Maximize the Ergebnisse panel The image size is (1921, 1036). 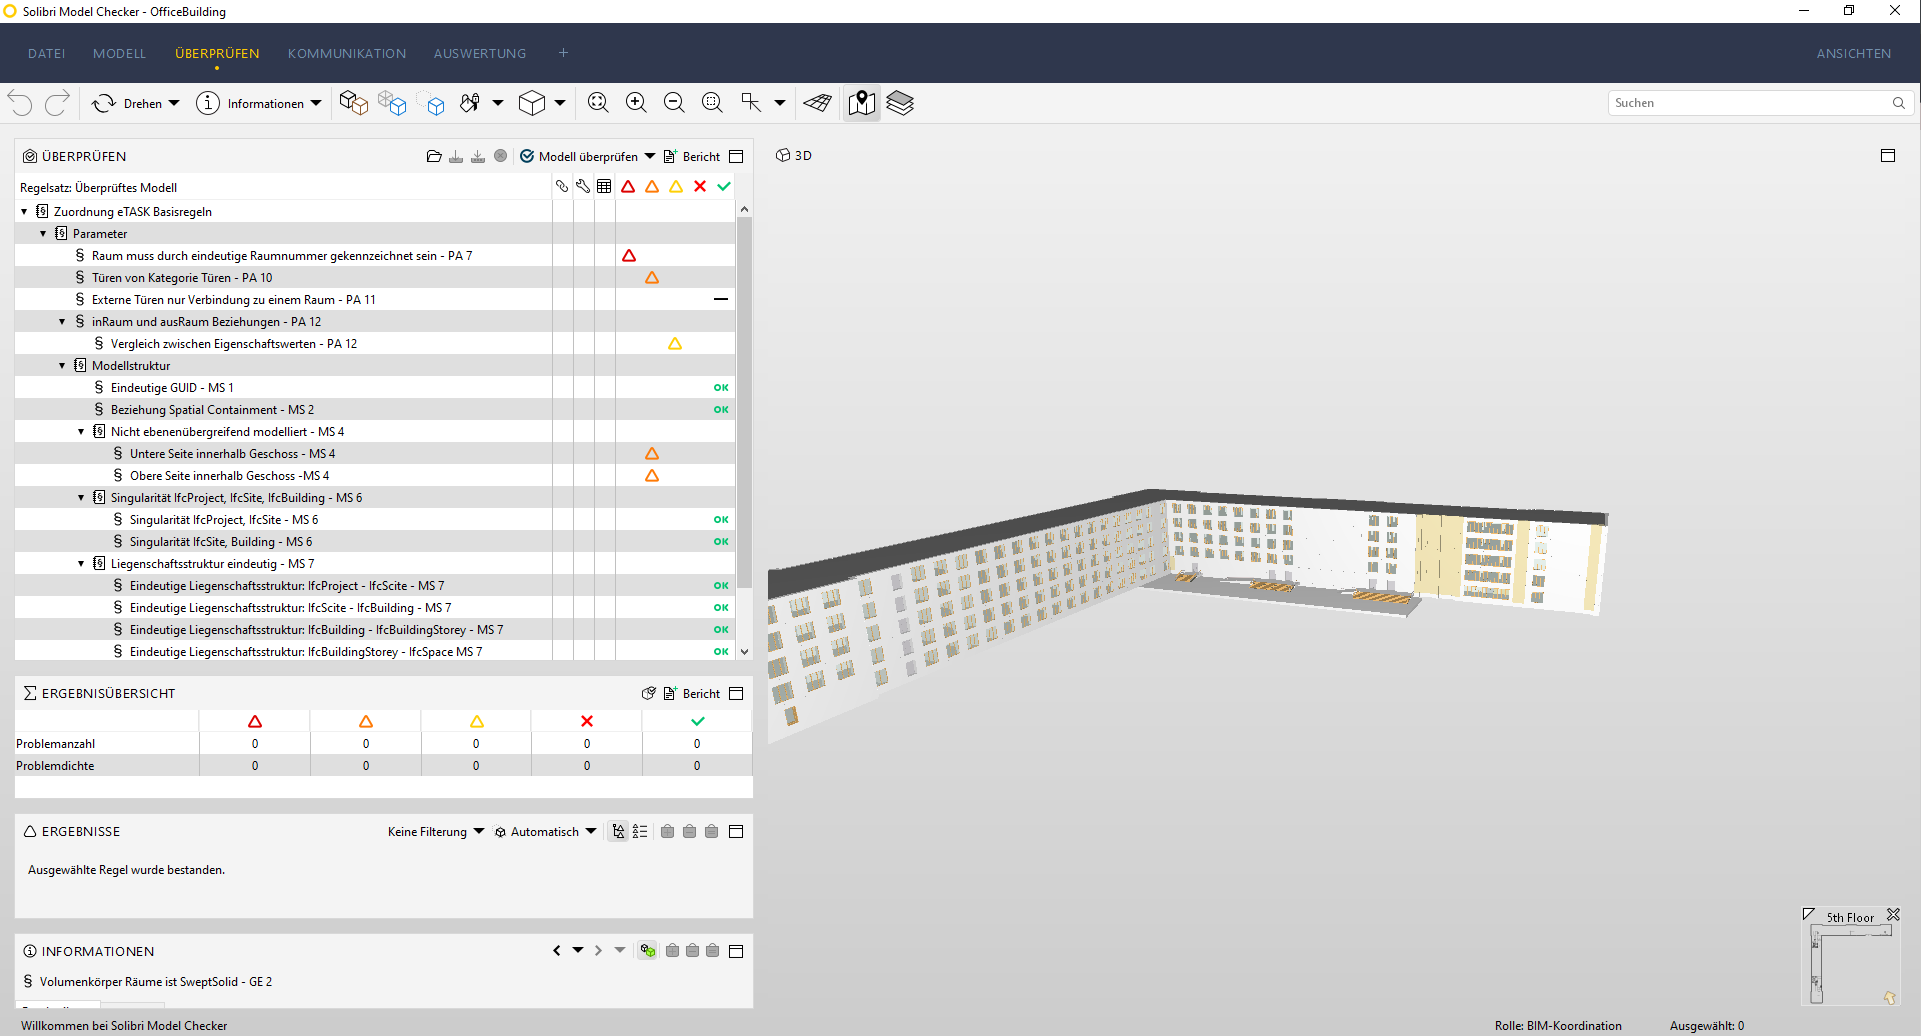click(x=737, y=831)
